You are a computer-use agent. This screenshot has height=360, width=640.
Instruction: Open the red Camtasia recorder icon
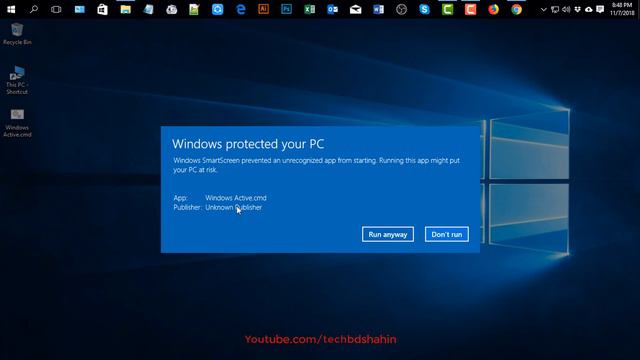pos(470,9)
